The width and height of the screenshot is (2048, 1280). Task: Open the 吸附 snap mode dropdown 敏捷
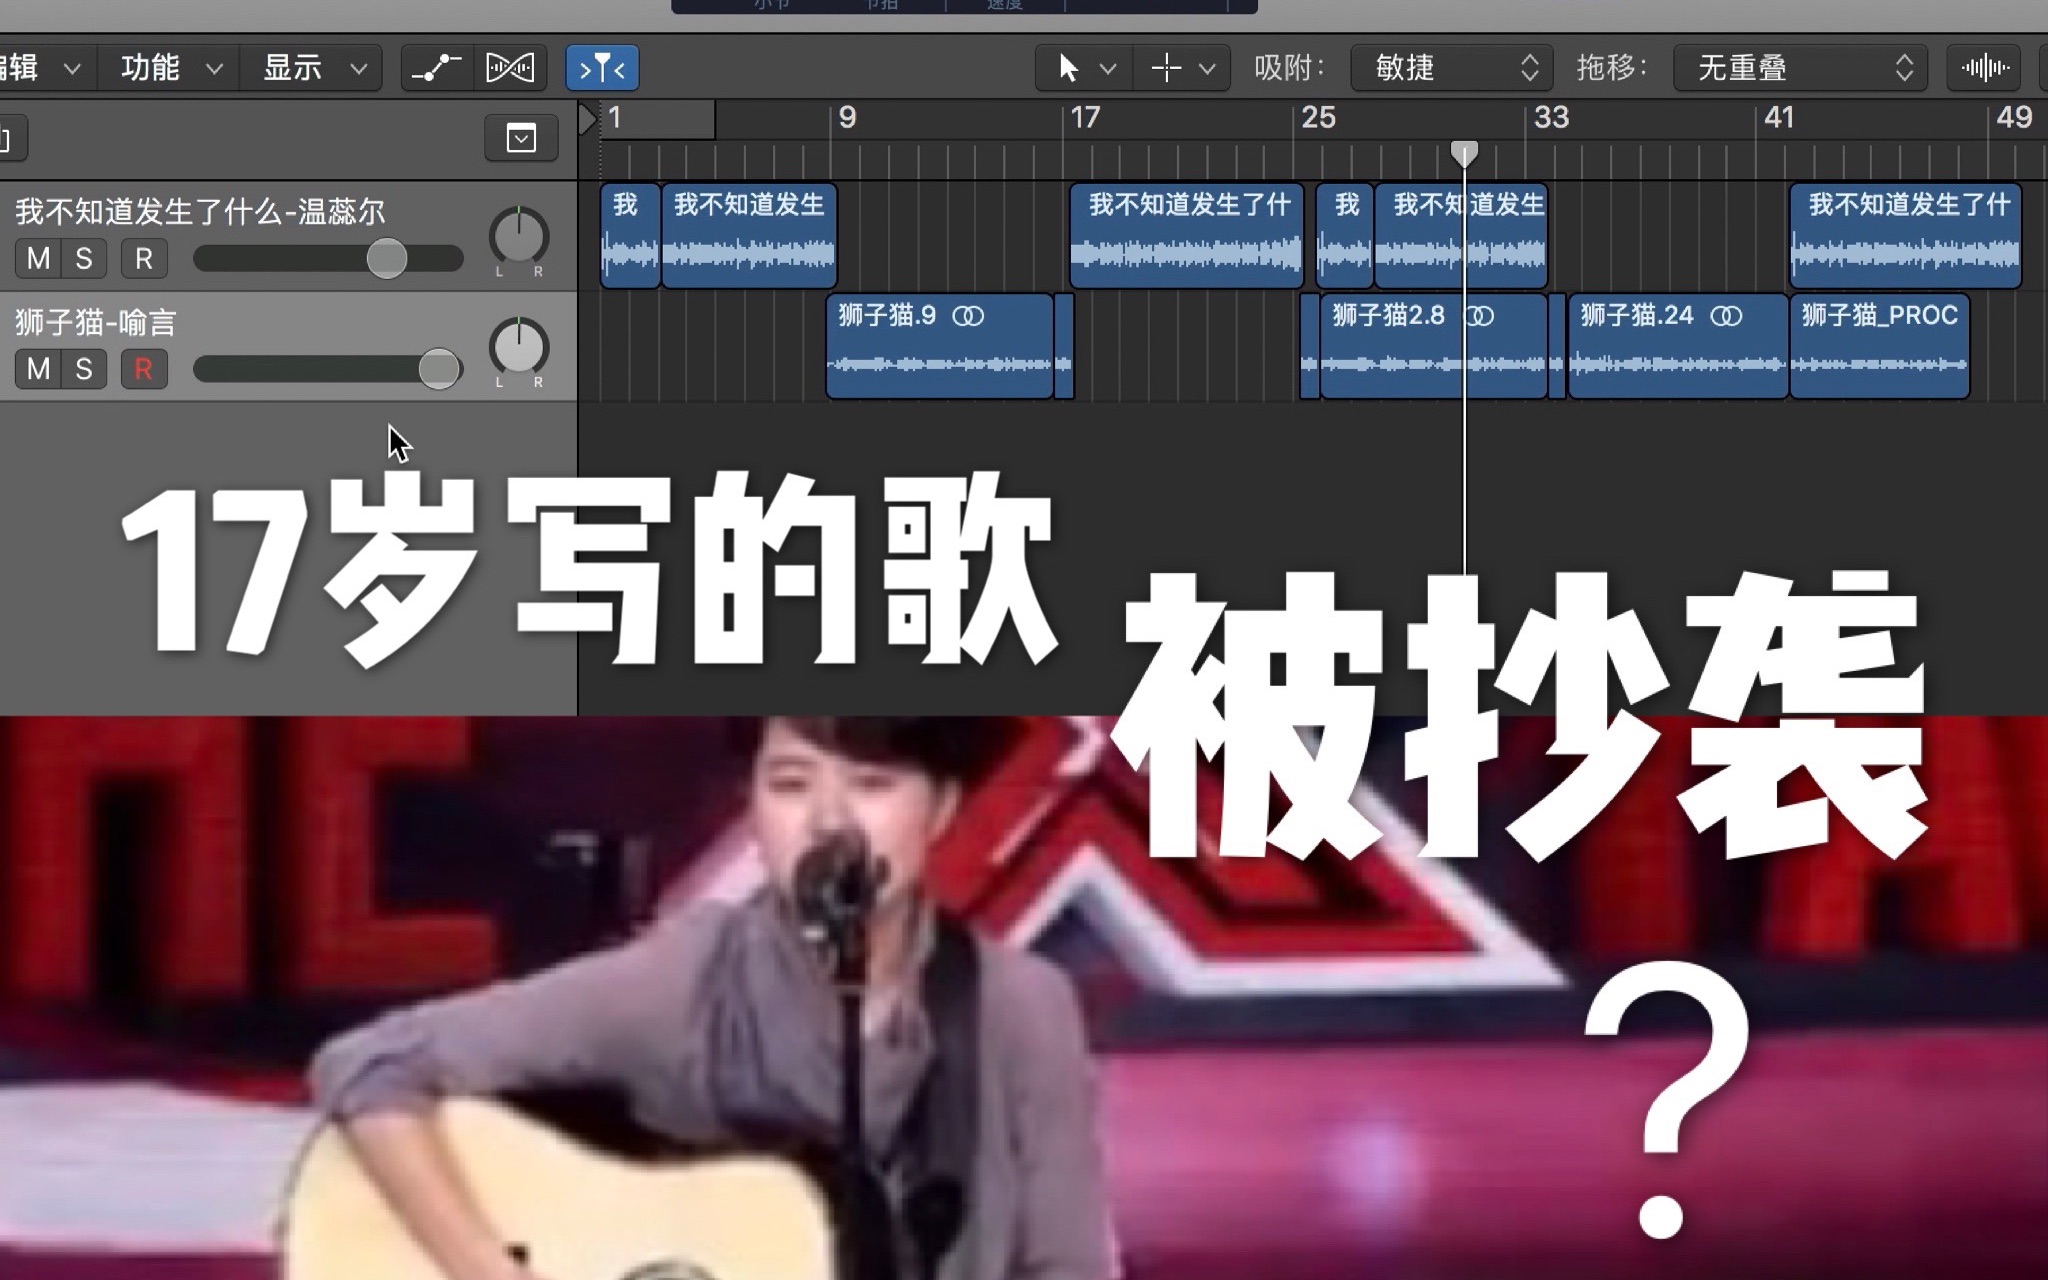(x=1452, y=68)
